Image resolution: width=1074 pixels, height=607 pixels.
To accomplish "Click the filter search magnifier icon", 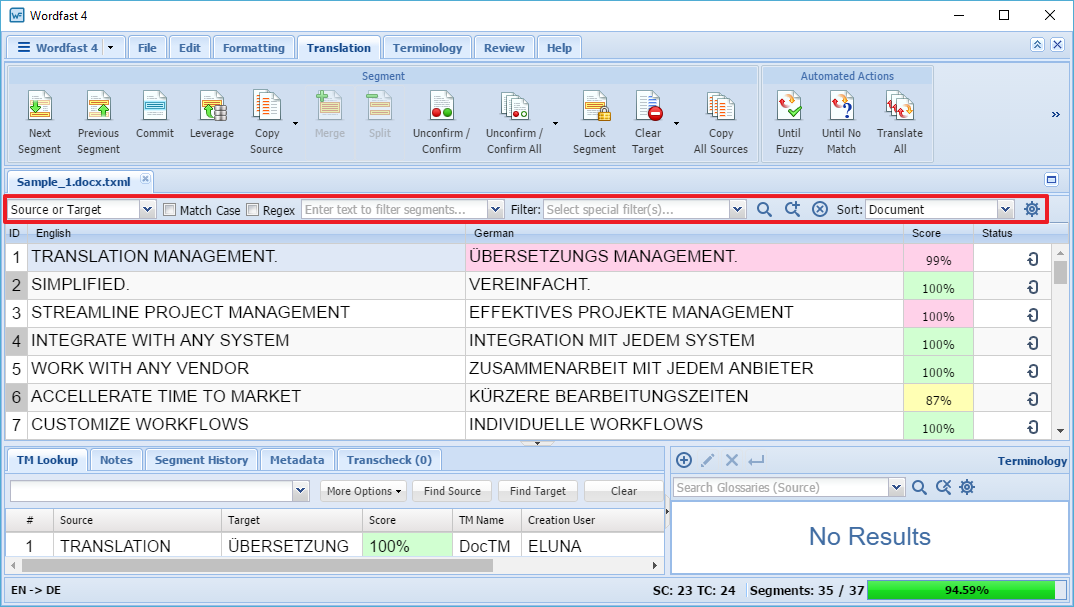I will (x=764, y=210).
